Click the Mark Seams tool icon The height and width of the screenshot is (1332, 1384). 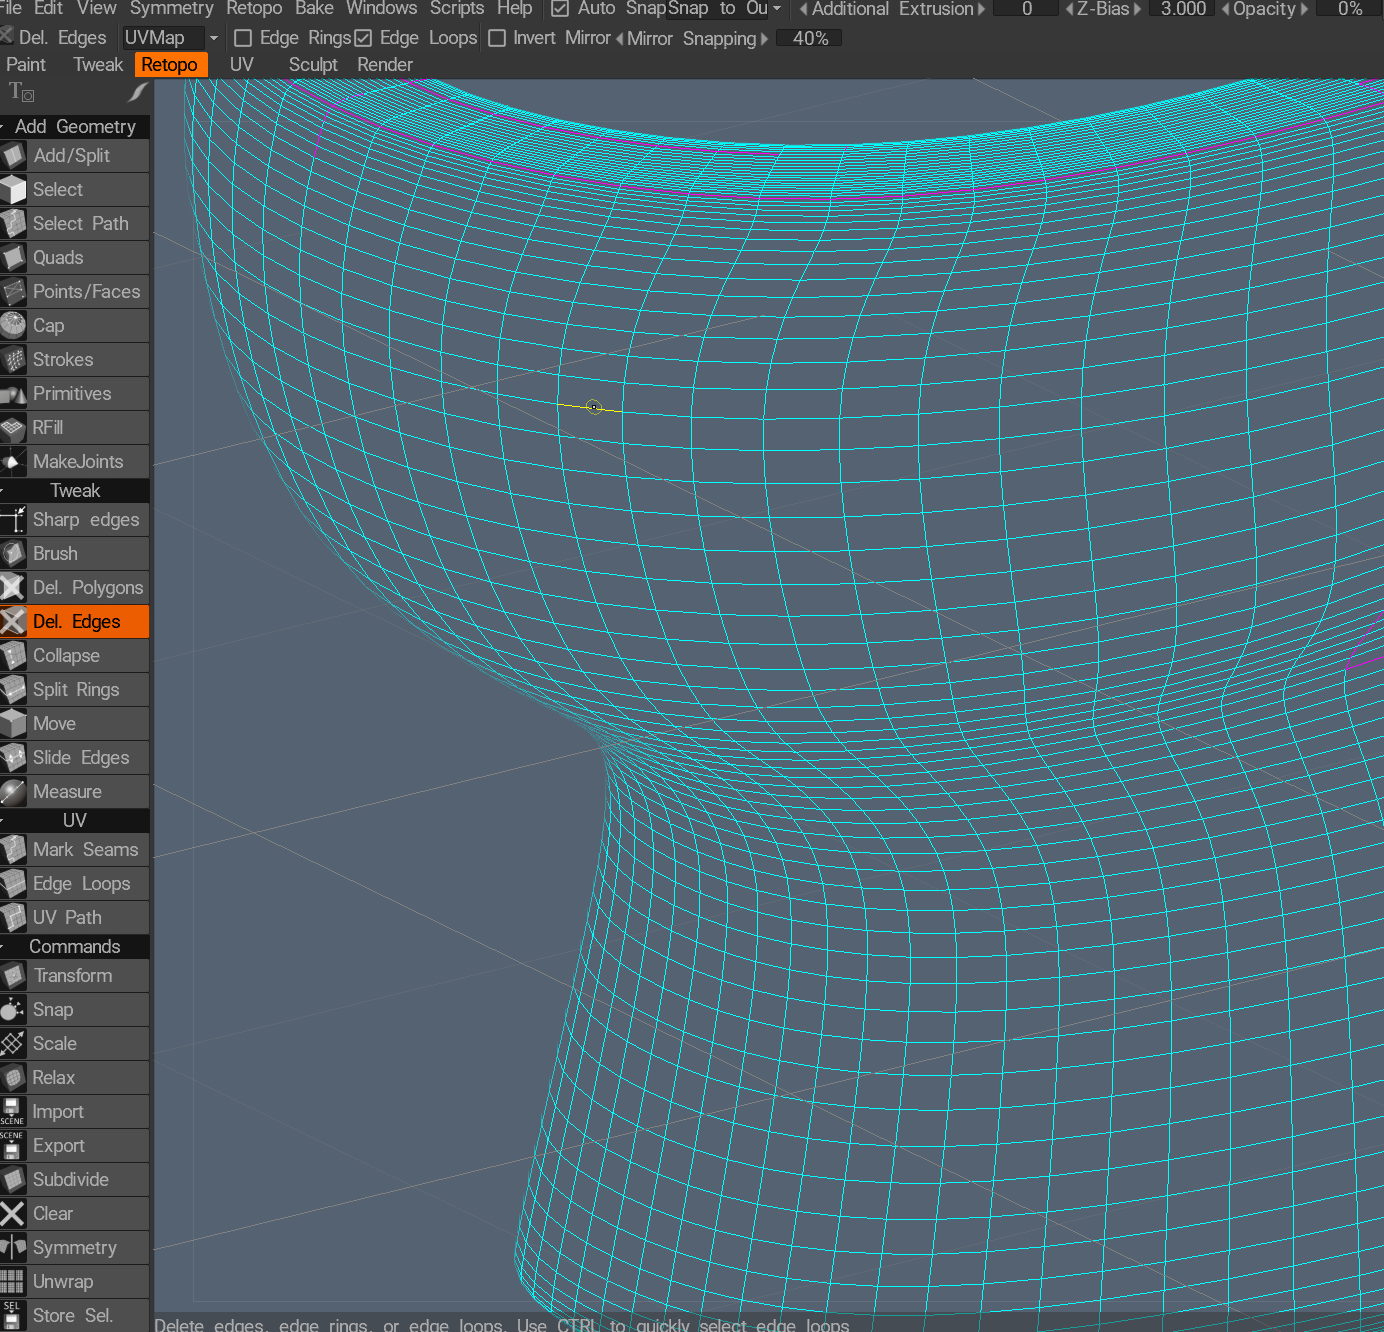pyautogui.click(x=13, y=850)
